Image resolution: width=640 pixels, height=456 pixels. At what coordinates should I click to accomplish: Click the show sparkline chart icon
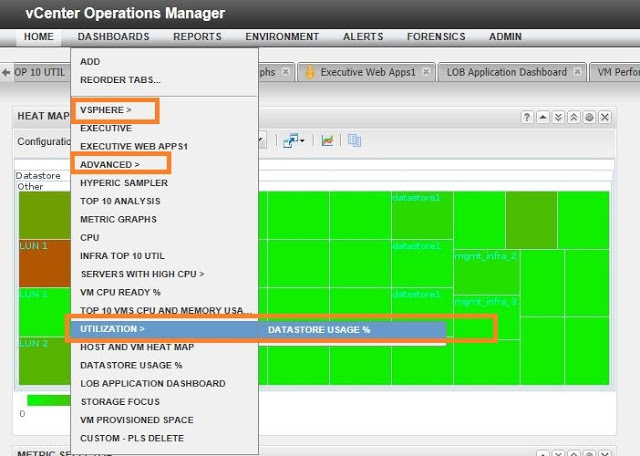coord(327,141)
